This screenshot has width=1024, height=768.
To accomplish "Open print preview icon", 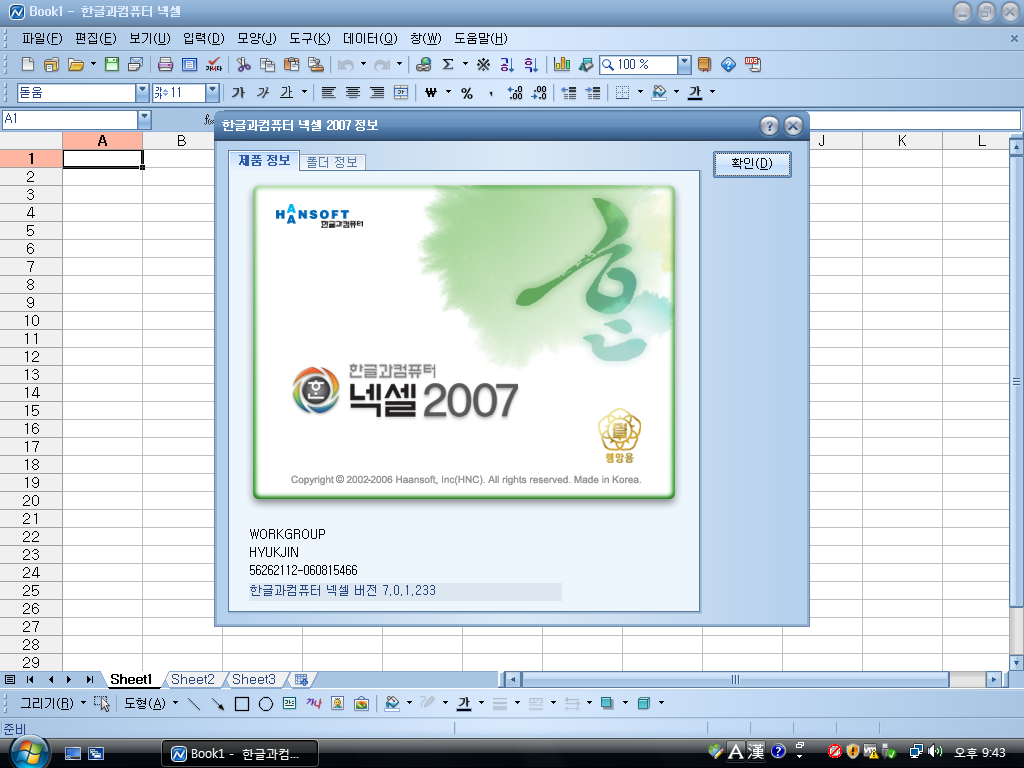I will coord(189,64).
